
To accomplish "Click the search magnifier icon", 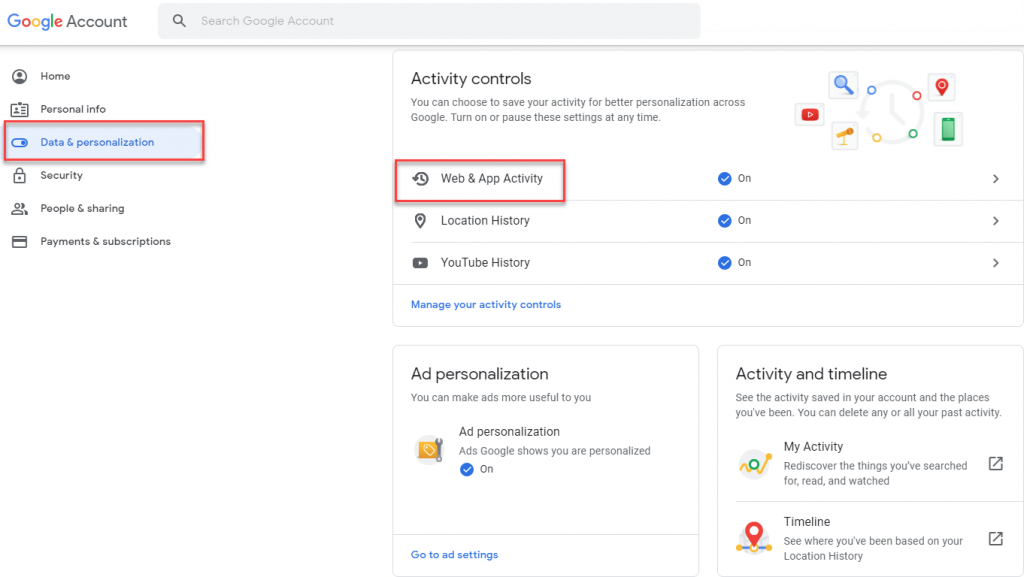I will [179, 21].
